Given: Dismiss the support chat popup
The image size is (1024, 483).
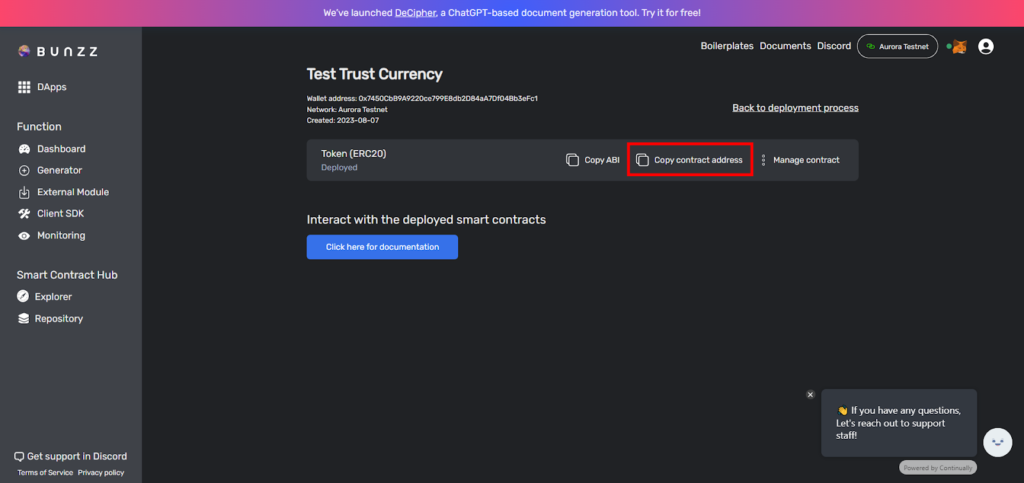Looking at the screenshot, I should pos(810,394).
